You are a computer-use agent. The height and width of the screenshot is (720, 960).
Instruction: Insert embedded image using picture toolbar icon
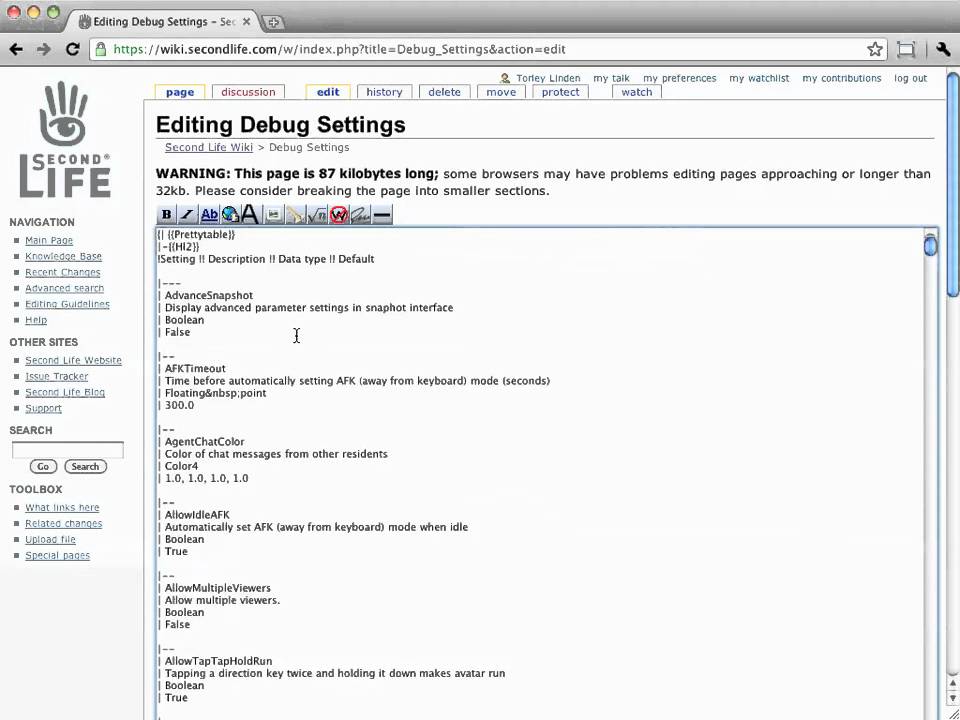[274, 215]
